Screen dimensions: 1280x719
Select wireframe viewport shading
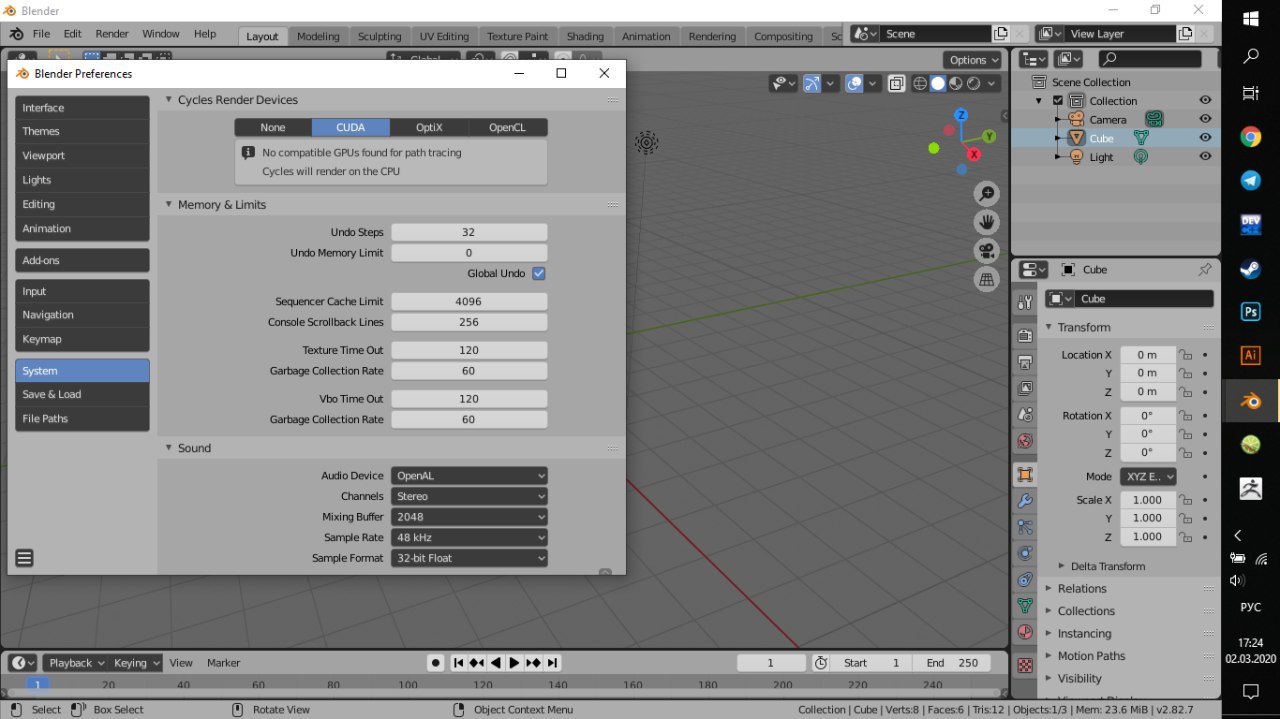[x=920, y=84]
